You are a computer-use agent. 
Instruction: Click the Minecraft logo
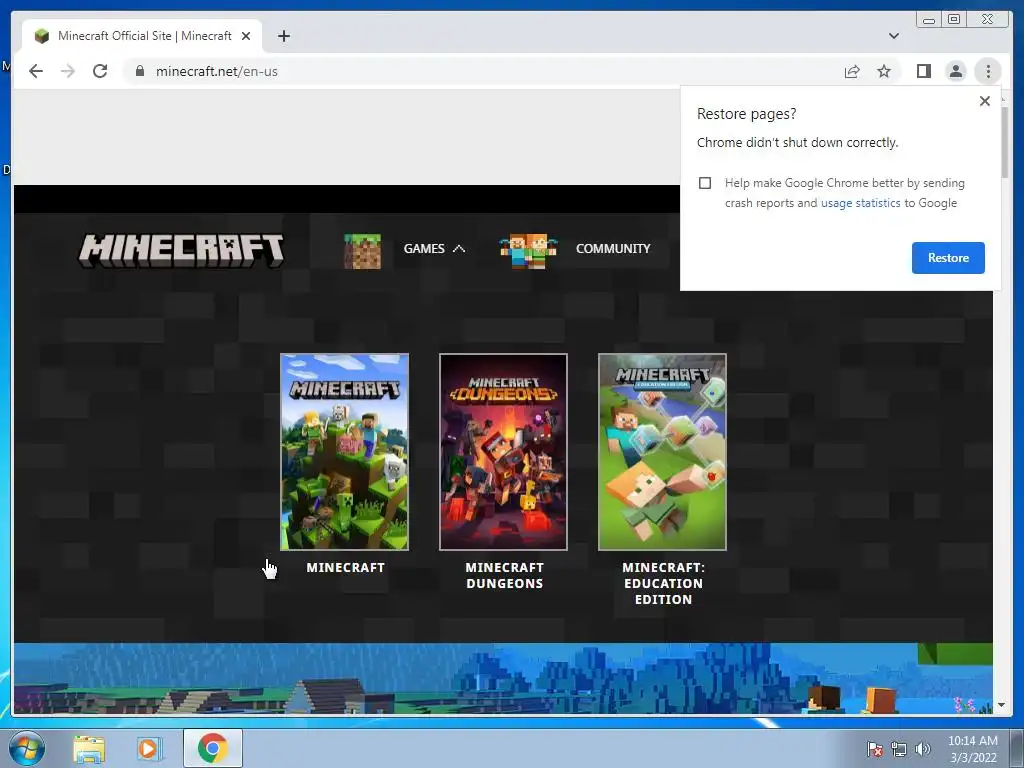point(182,249)
